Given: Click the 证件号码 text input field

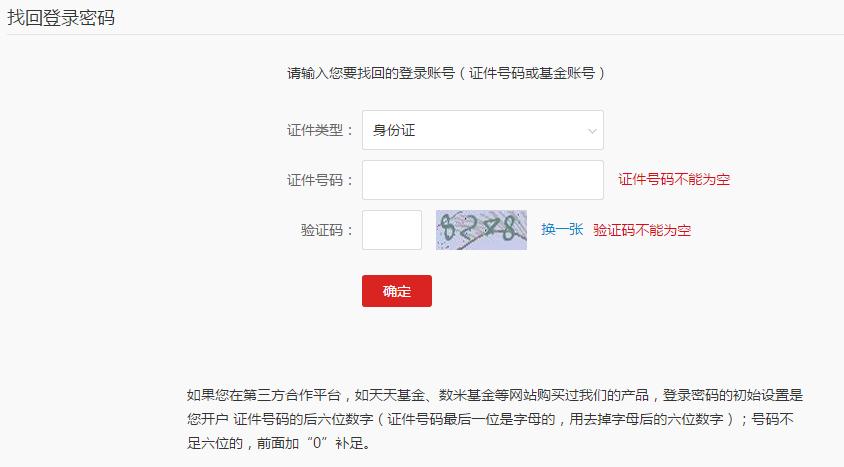Looking at the screenshot, I should (x=482, y=180).
